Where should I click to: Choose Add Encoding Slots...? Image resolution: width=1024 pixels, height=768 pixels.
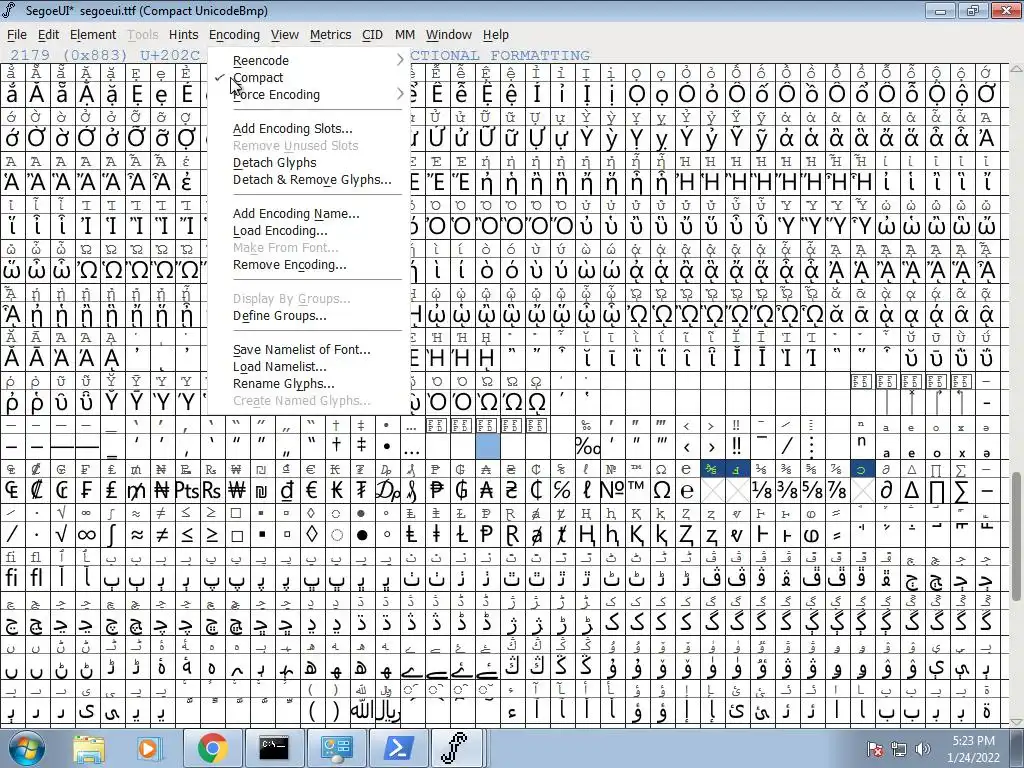(x=293, y=129)
